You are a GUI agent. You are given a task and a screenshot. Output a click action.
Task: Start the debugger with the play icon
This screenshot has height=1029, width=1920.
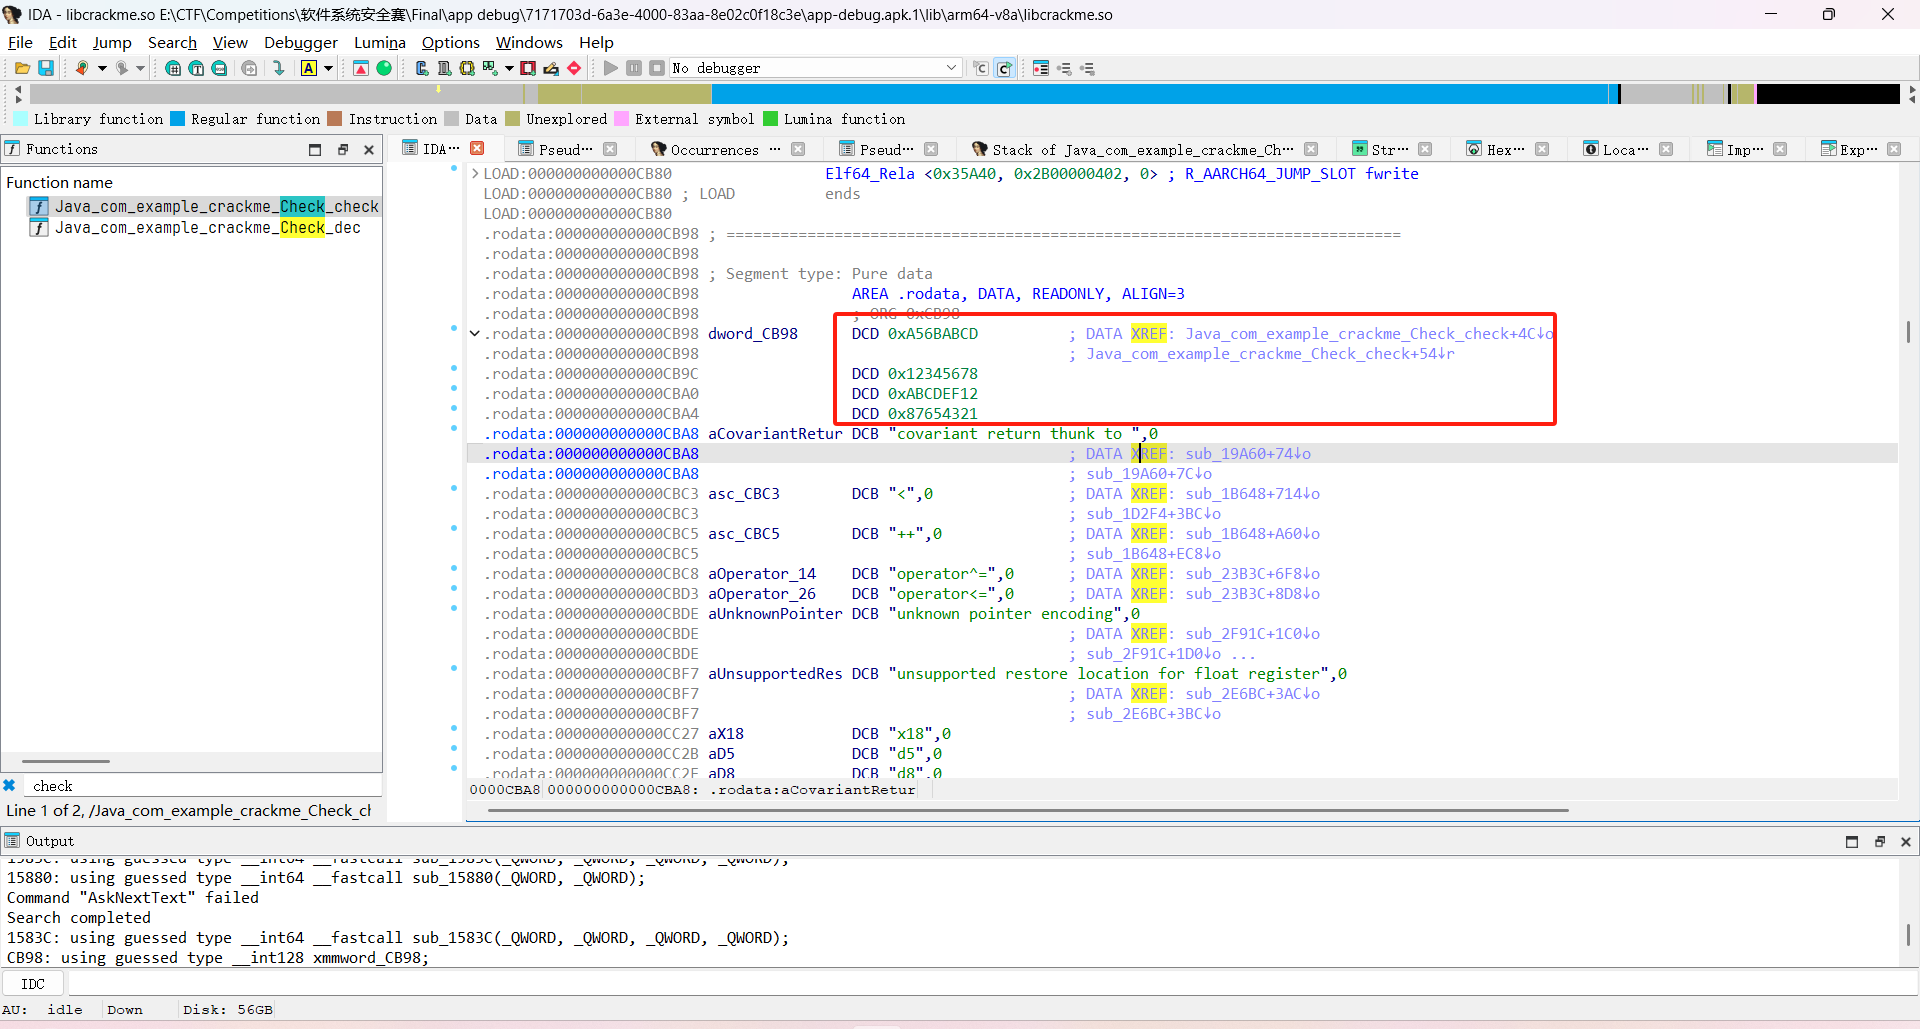point(610,68)
